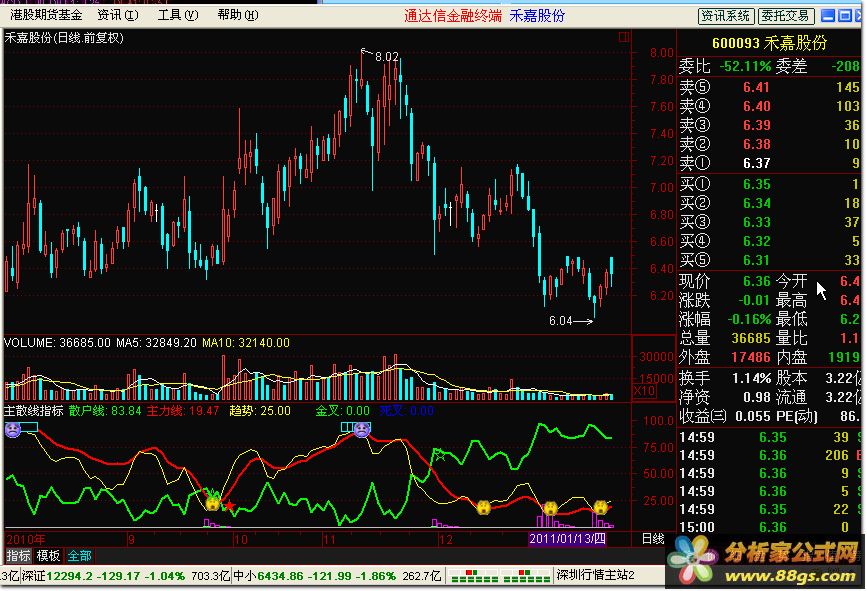Click the 散户线: 83.84 label

point(105,411)
